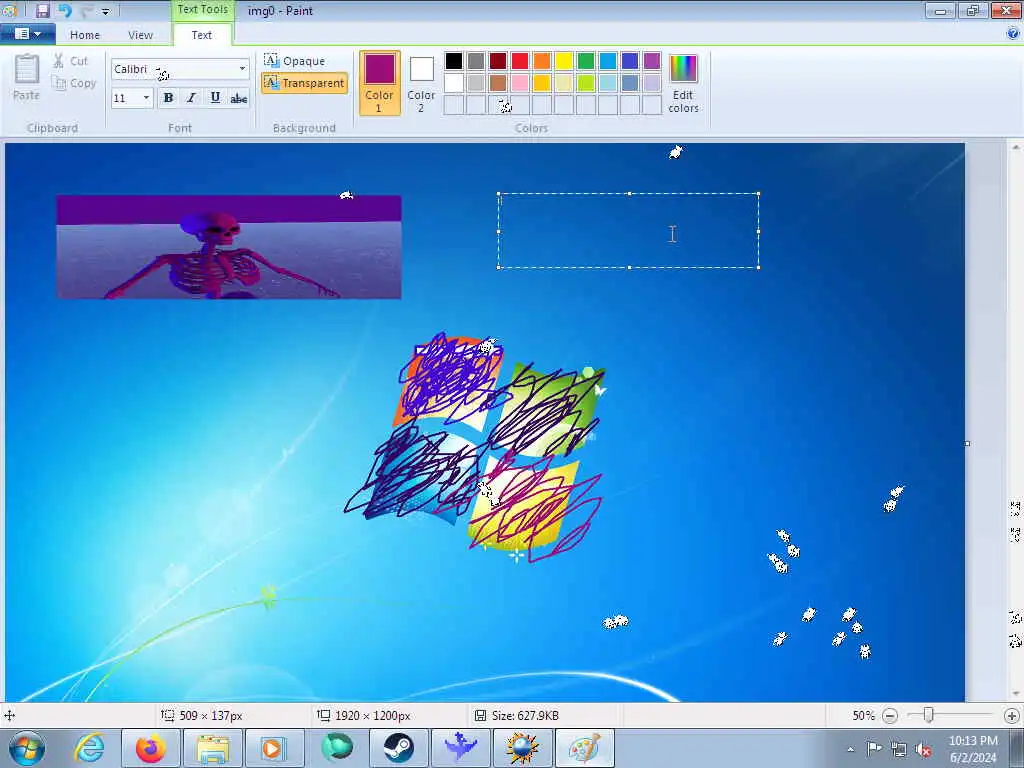This screenshot has width=1024, height=768.
Task: Zoom out with minus button
Action: tap(889, 716)
